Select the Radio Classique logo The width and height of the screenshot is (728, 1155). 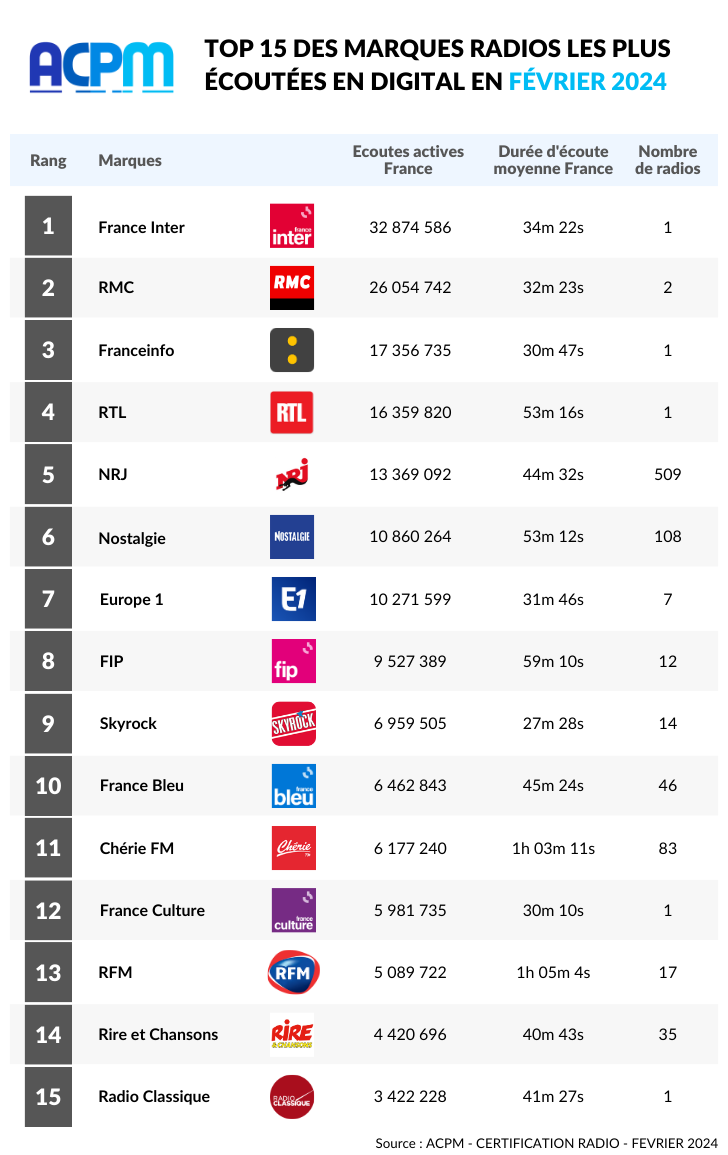click(292, 1097)
